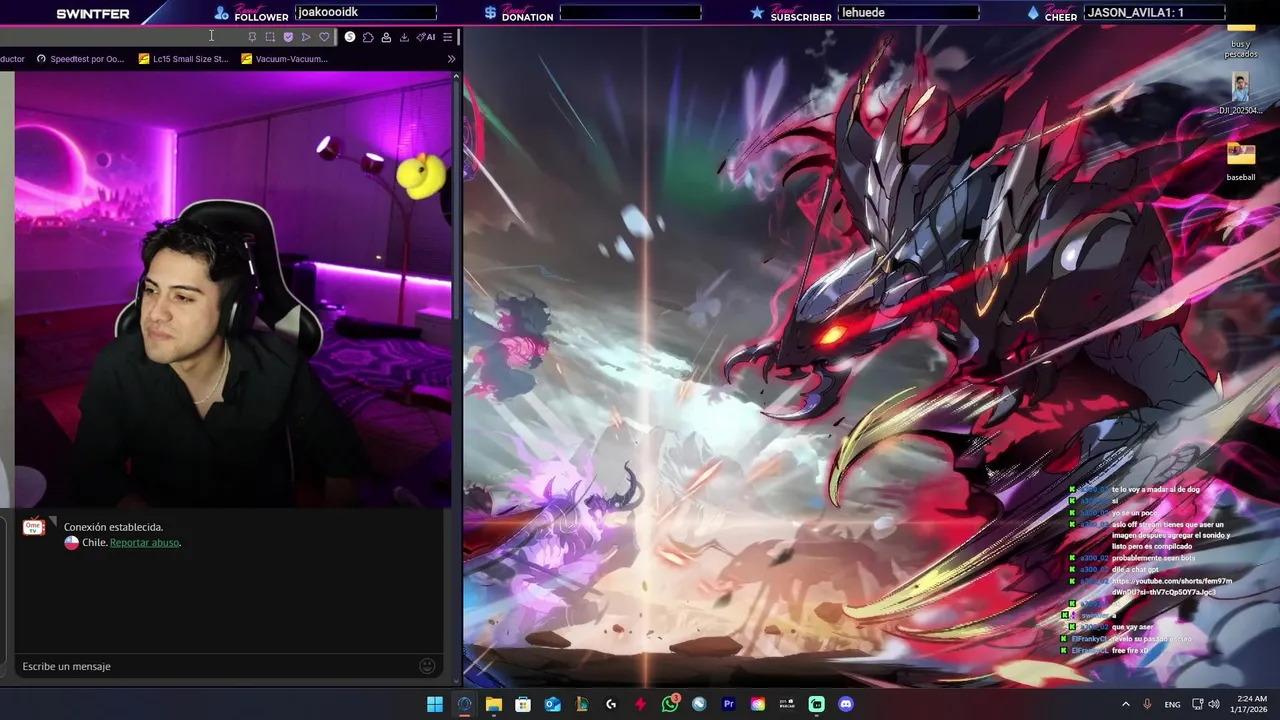Click the AI assistant button in browser toolbar
The height and width of the screenshot is (720, 1280).
[x=426, y=37]
